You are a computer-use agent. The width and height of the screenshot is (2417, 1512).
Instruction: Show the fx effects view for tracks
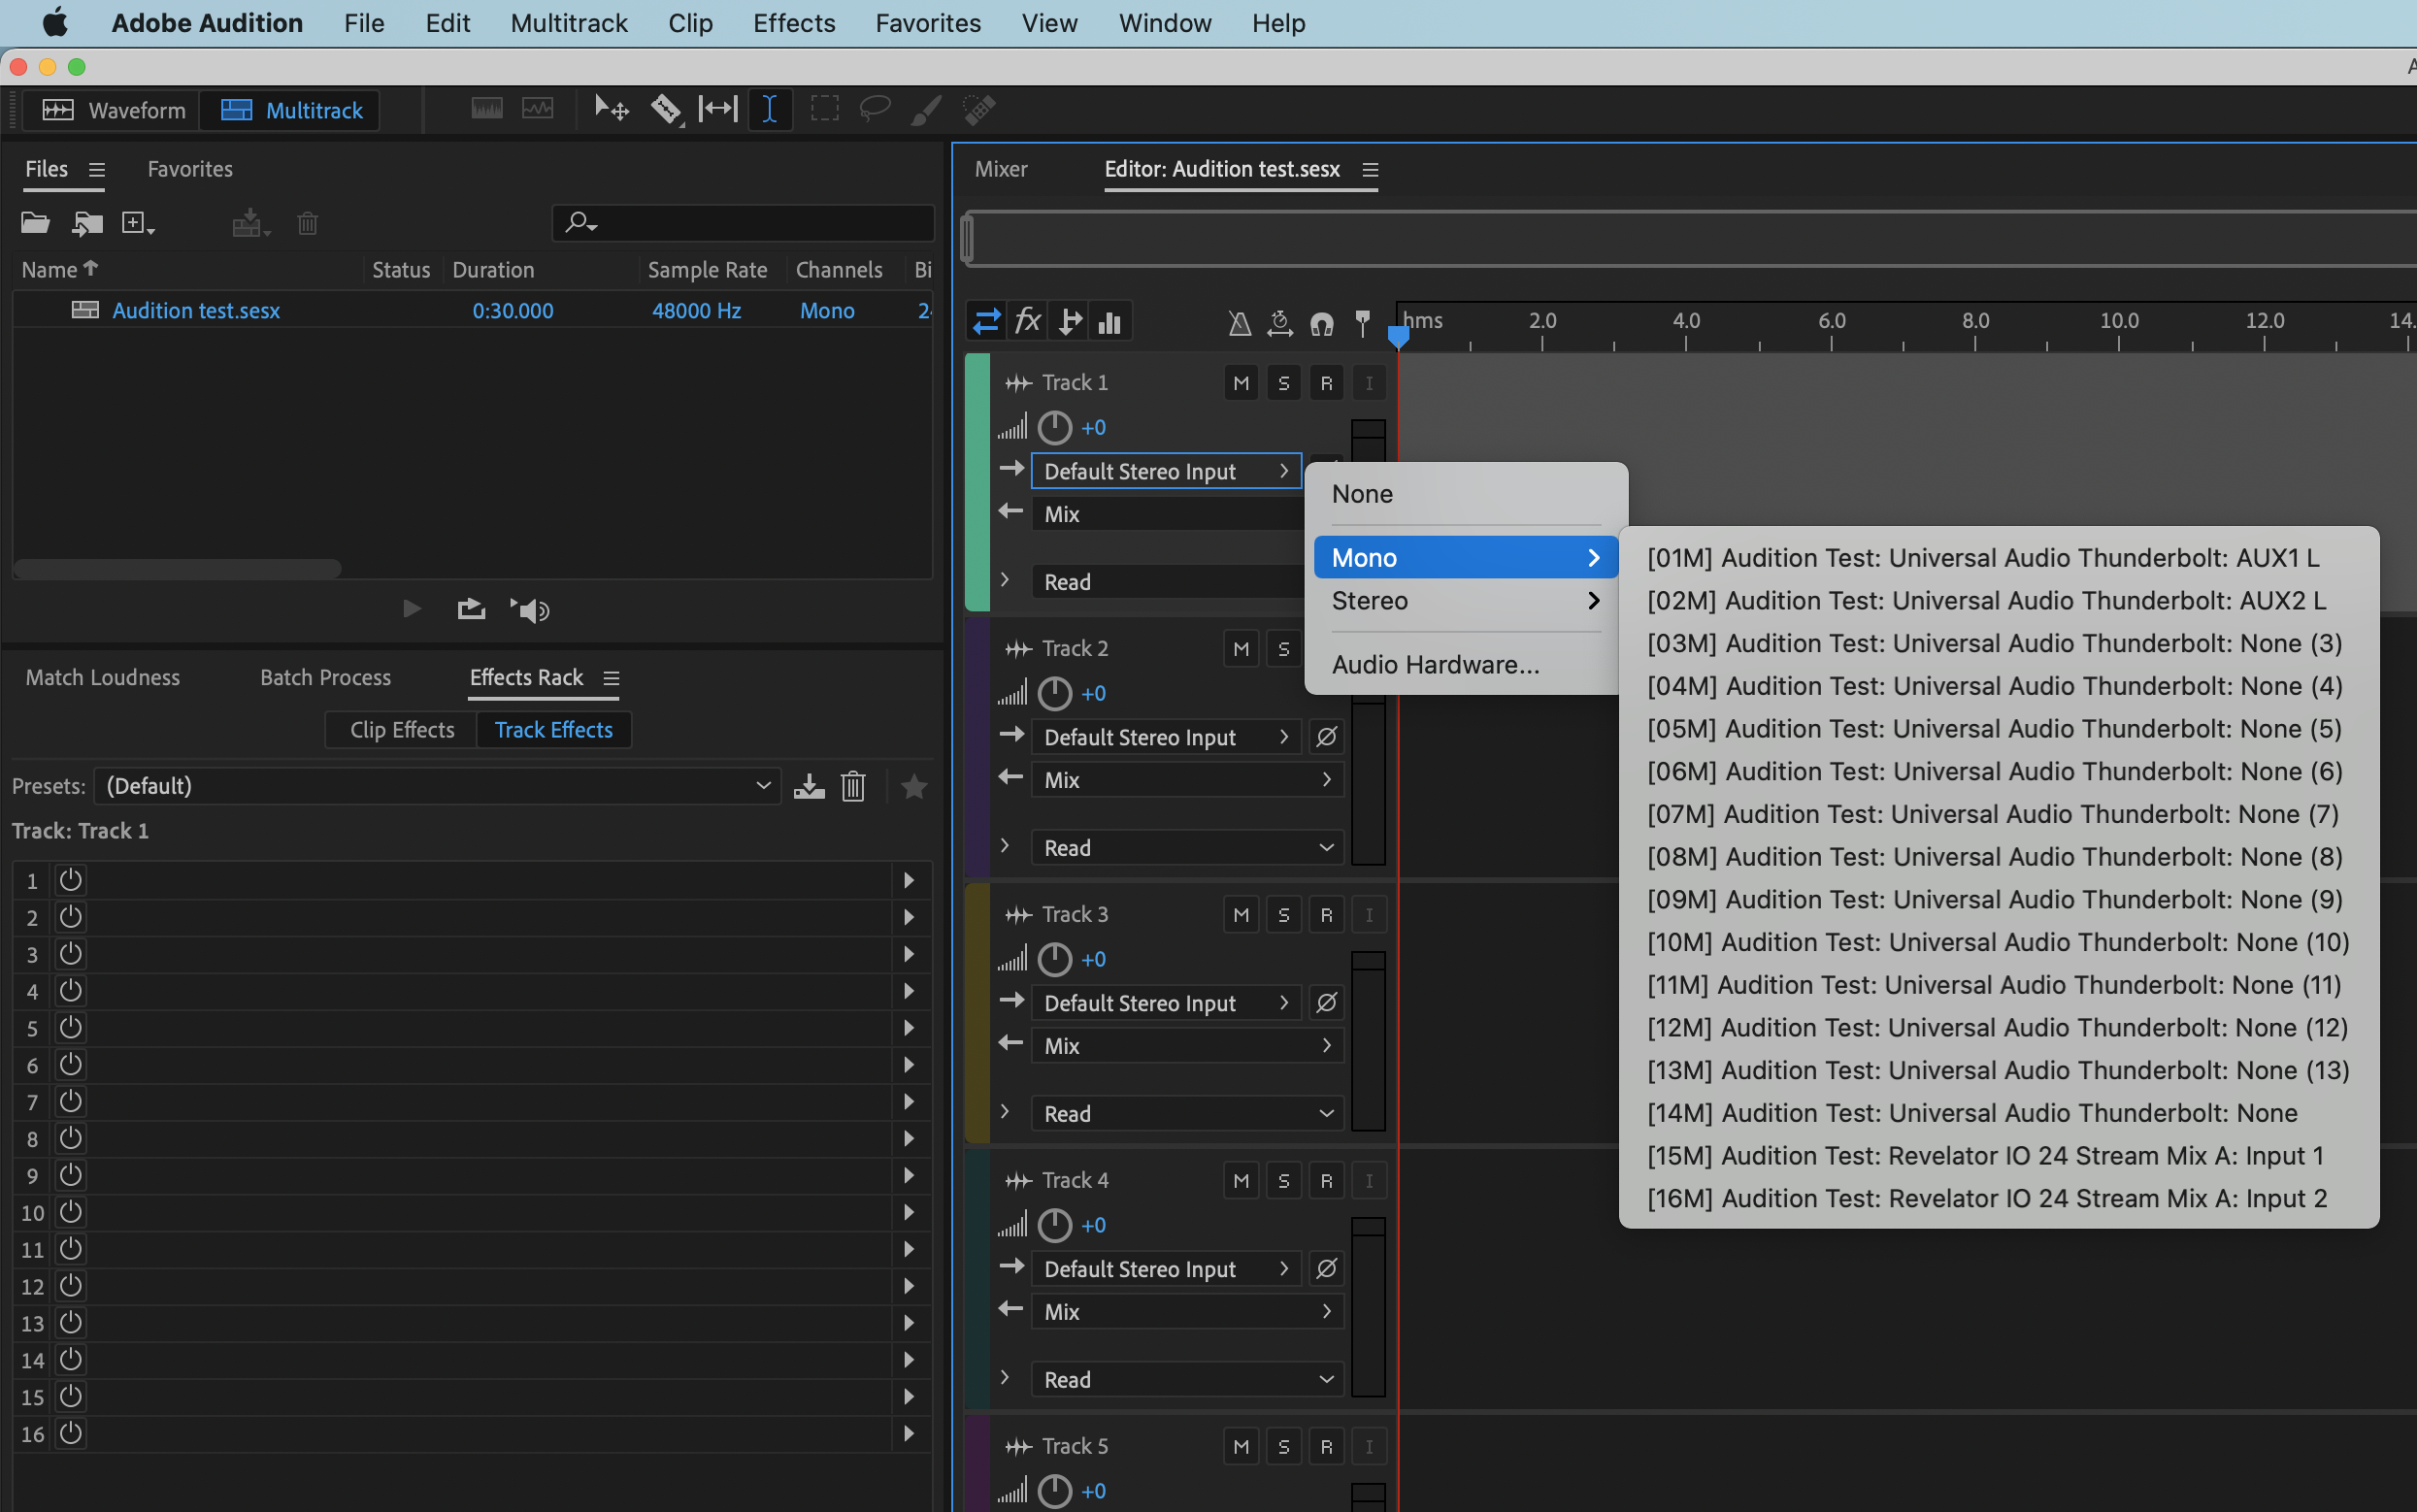tap(1027, 320)
